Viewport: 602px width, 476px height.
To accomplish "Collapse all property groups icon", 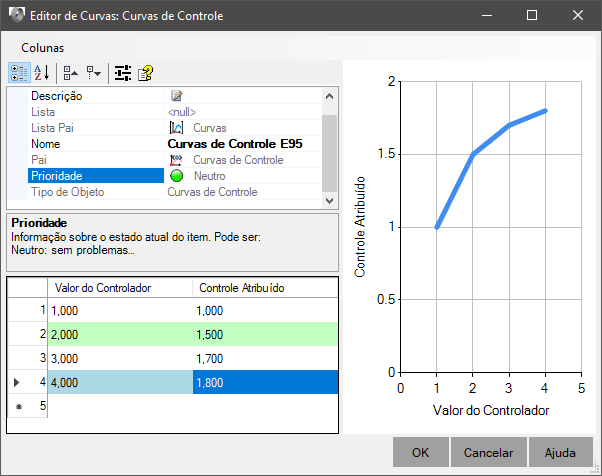I will click(71, 73).
